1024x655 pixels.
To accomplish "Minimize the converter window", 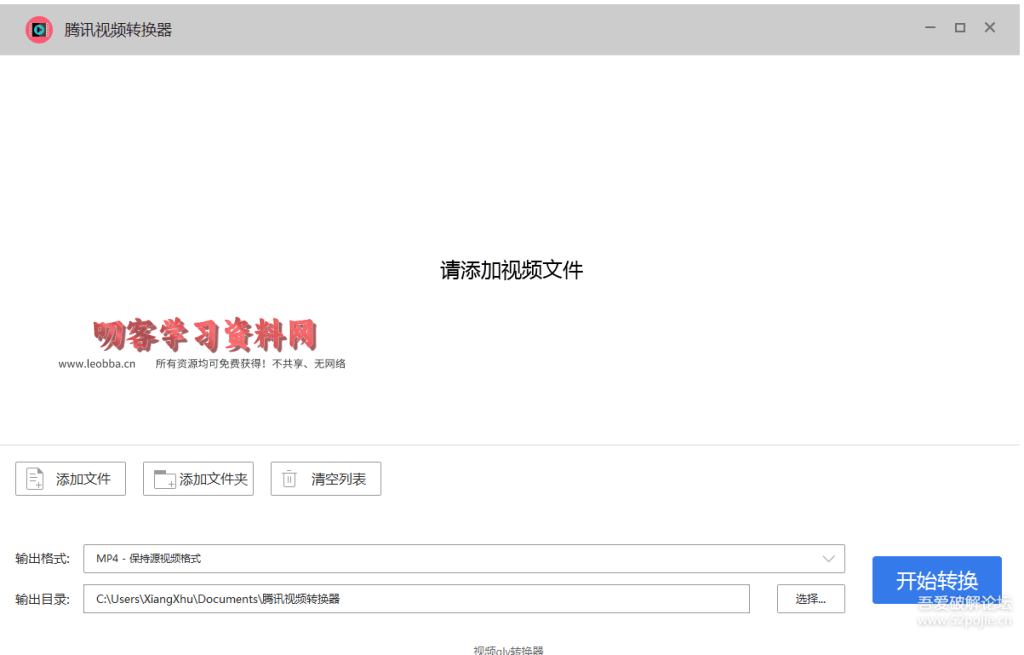I will tap(930, 28).
